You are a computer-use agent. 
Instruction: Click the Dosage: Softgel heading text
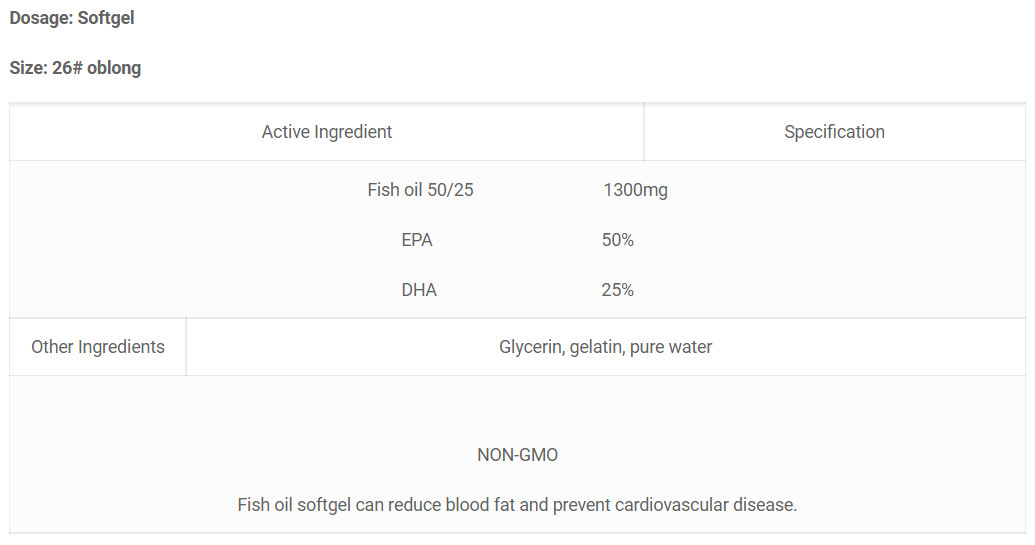click(x=72, y=18)
